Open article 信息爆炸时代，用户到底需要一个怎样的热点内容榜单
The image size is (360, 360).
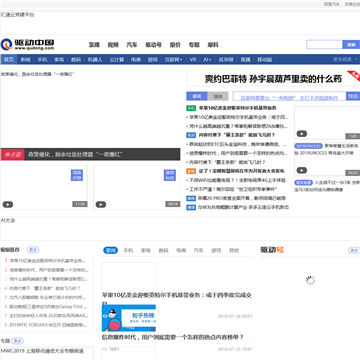(173, 337)
